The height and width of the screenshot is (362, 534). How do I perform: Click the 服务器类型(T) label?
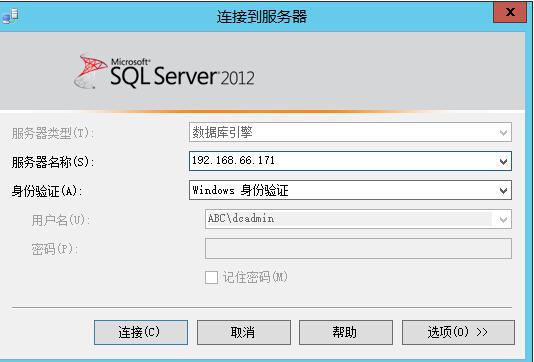(x=53, y=133)
